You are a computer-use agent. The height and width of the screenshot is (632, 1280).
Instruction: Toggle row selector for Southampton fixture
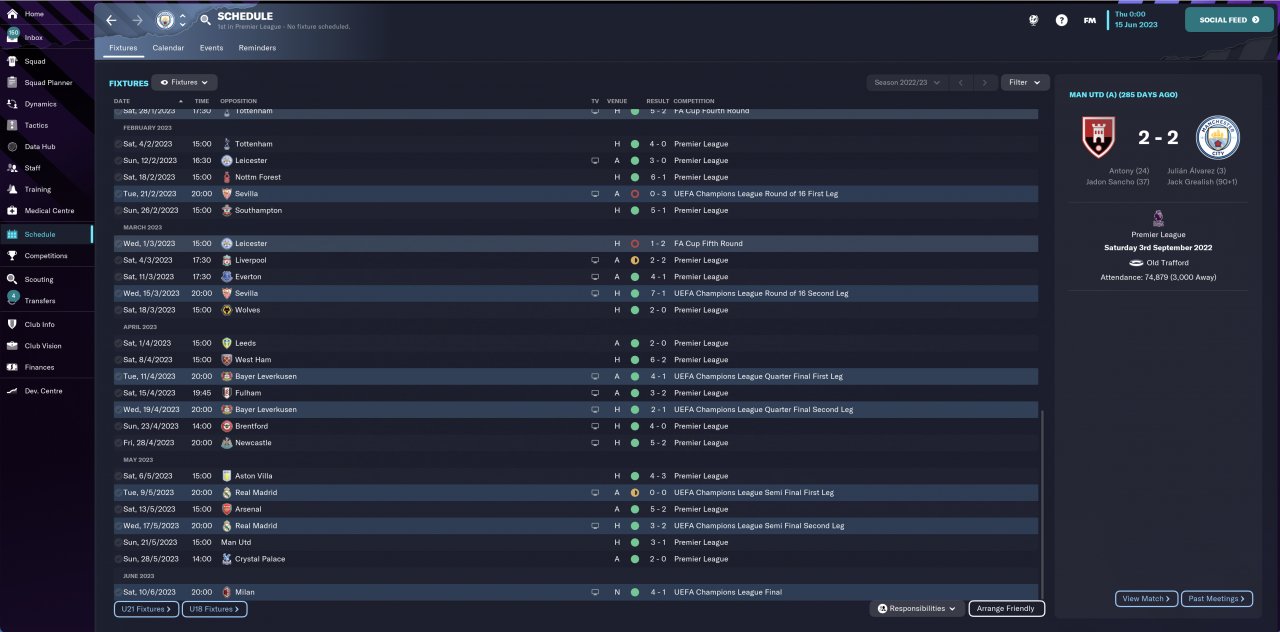click(x=118, y=210)
